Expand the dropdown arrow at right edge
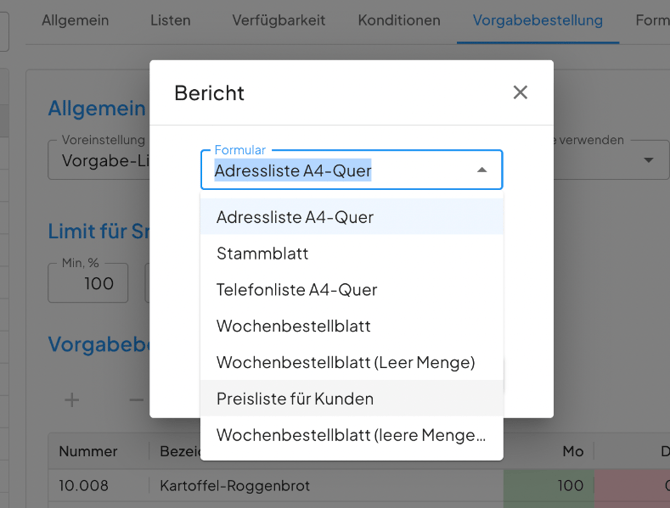Viewport: 670px width, 508px height. [649, 160]
